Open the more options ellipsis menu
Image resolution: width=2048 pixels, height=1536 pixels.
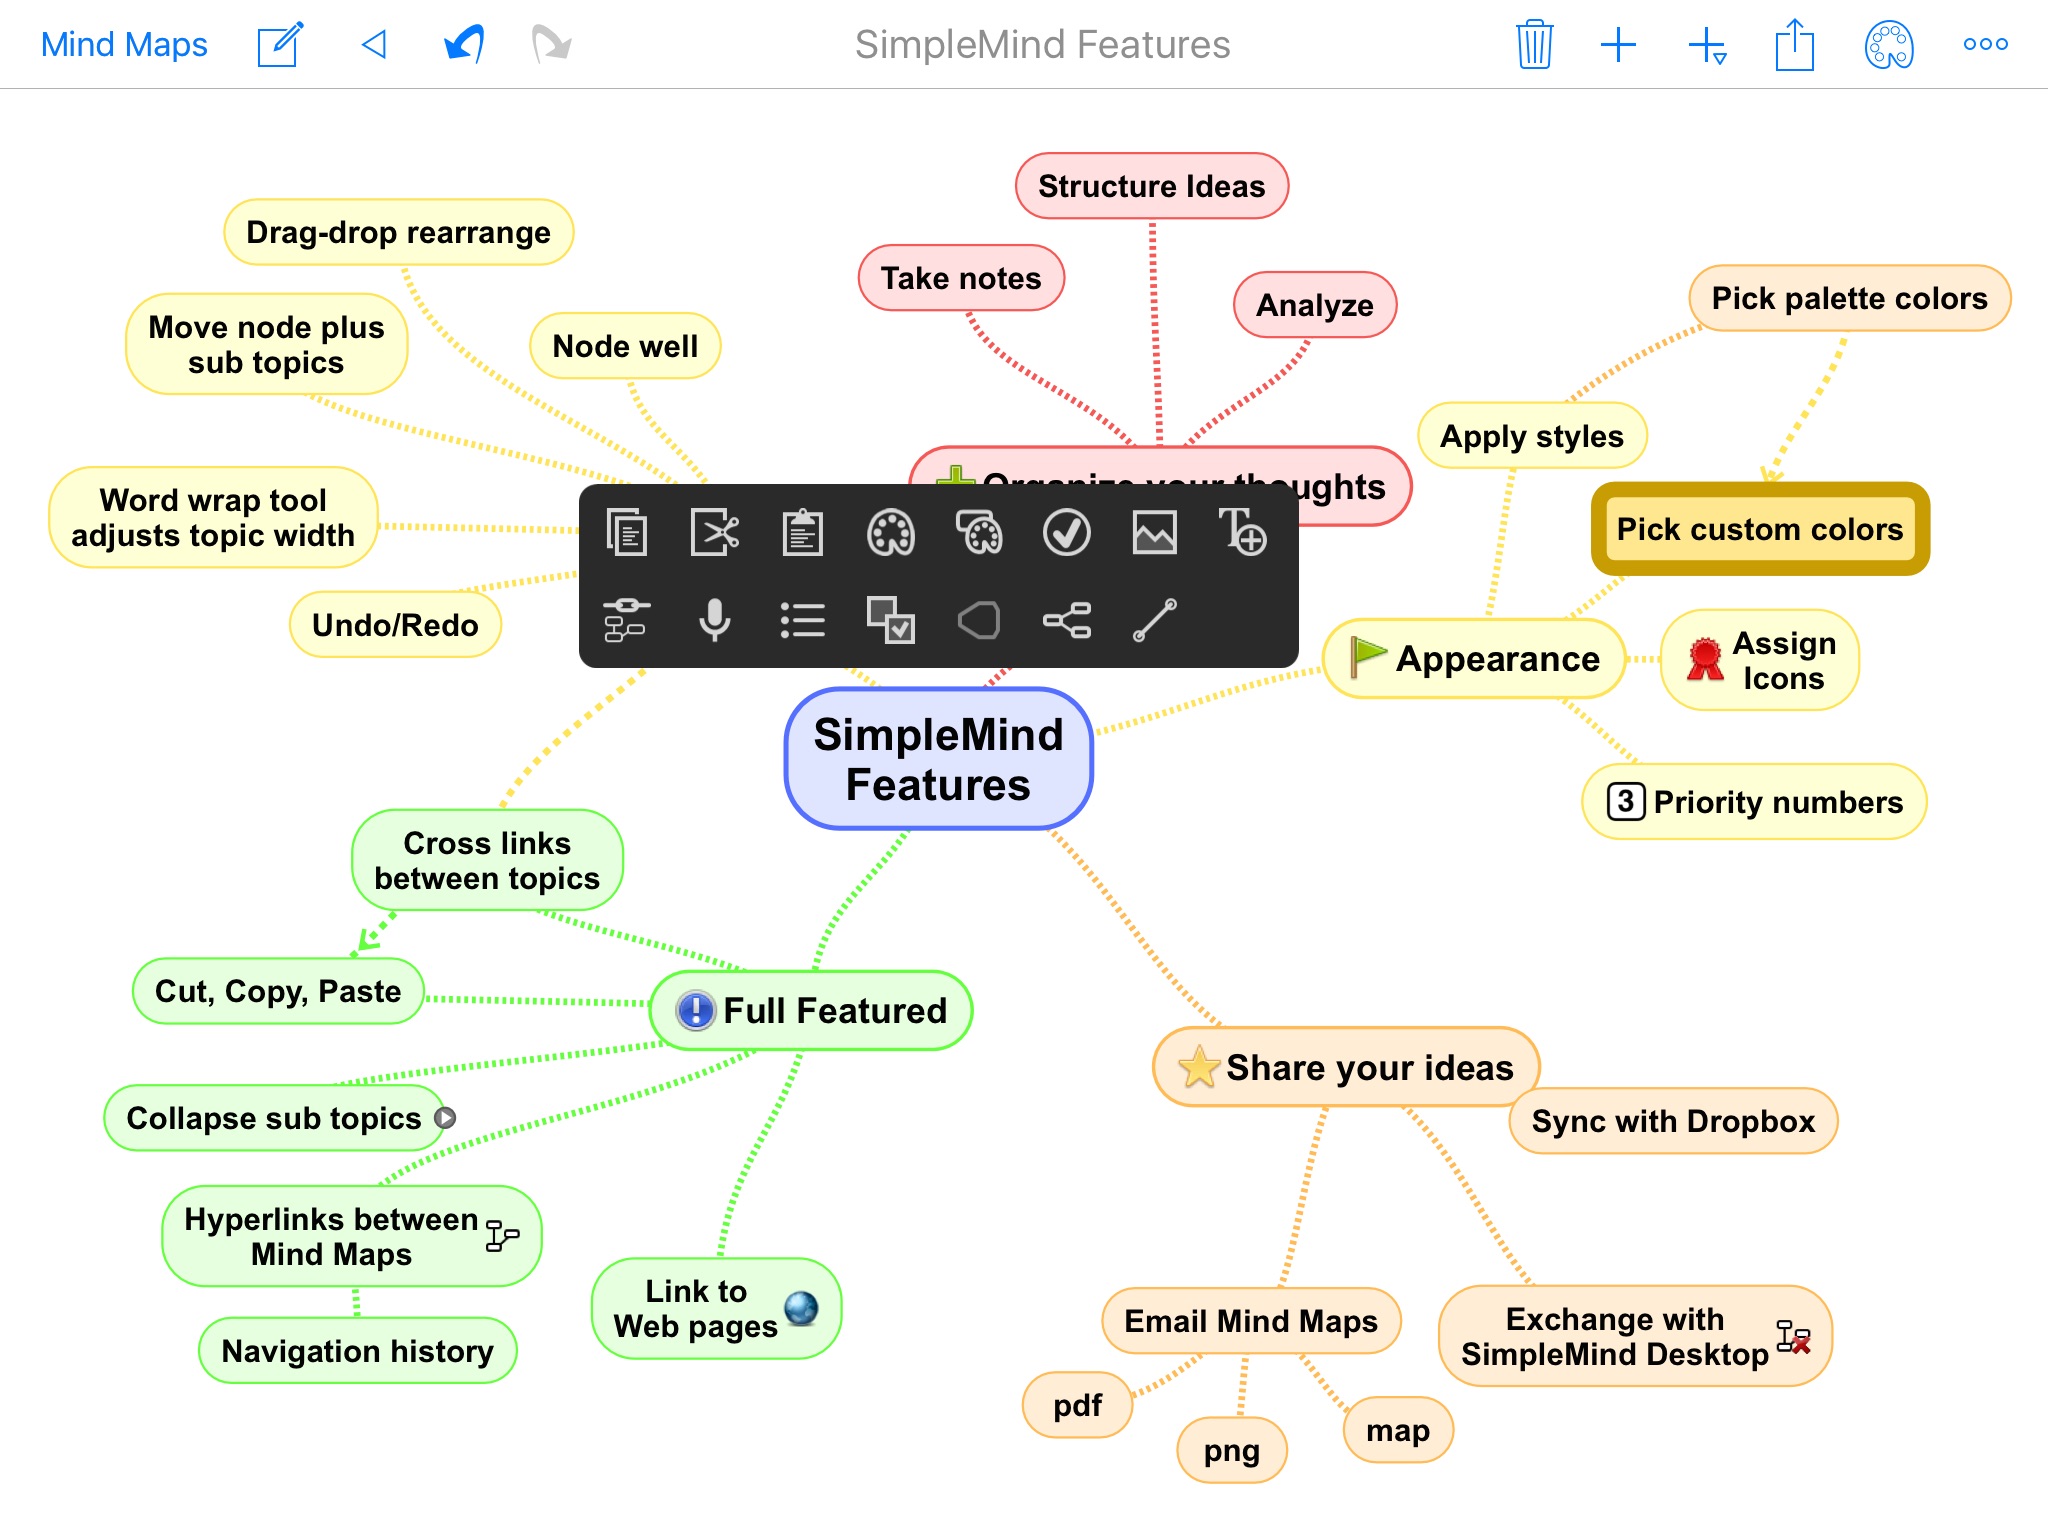point(1985,44)
